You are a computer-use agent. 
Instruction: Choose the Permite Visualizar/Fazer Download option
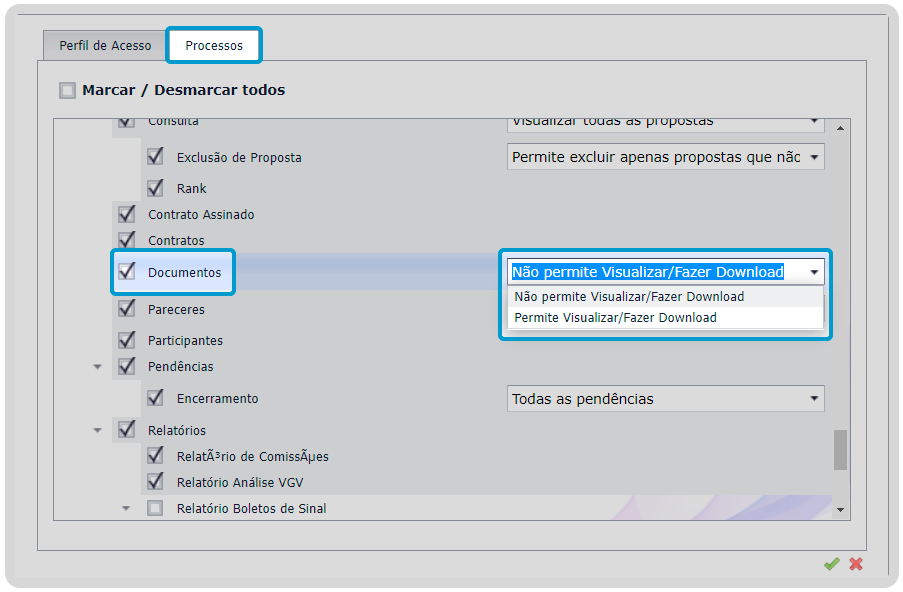click(665, 318)
